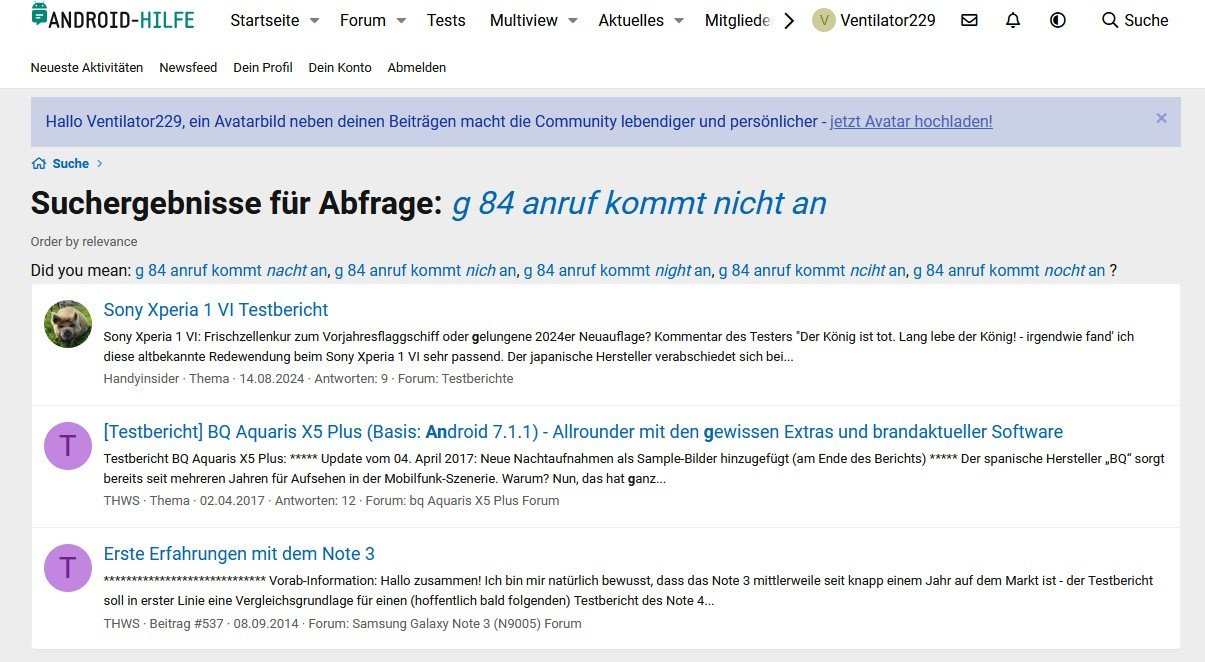The width and height of the screenshot is (1205, 662).
Task: Expand the Multiview dropdown arrow
Action: click(x=573, y=21)
